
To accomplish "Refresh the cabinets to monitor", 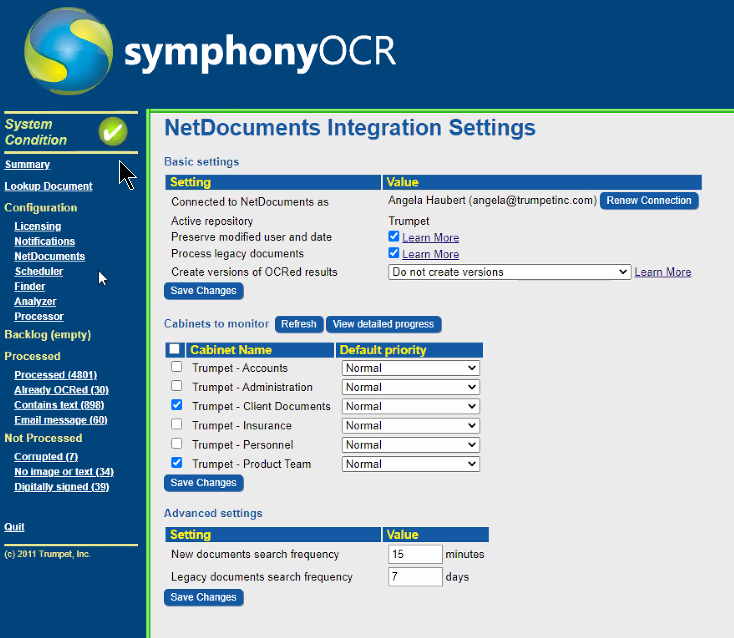I will (299, 324).
